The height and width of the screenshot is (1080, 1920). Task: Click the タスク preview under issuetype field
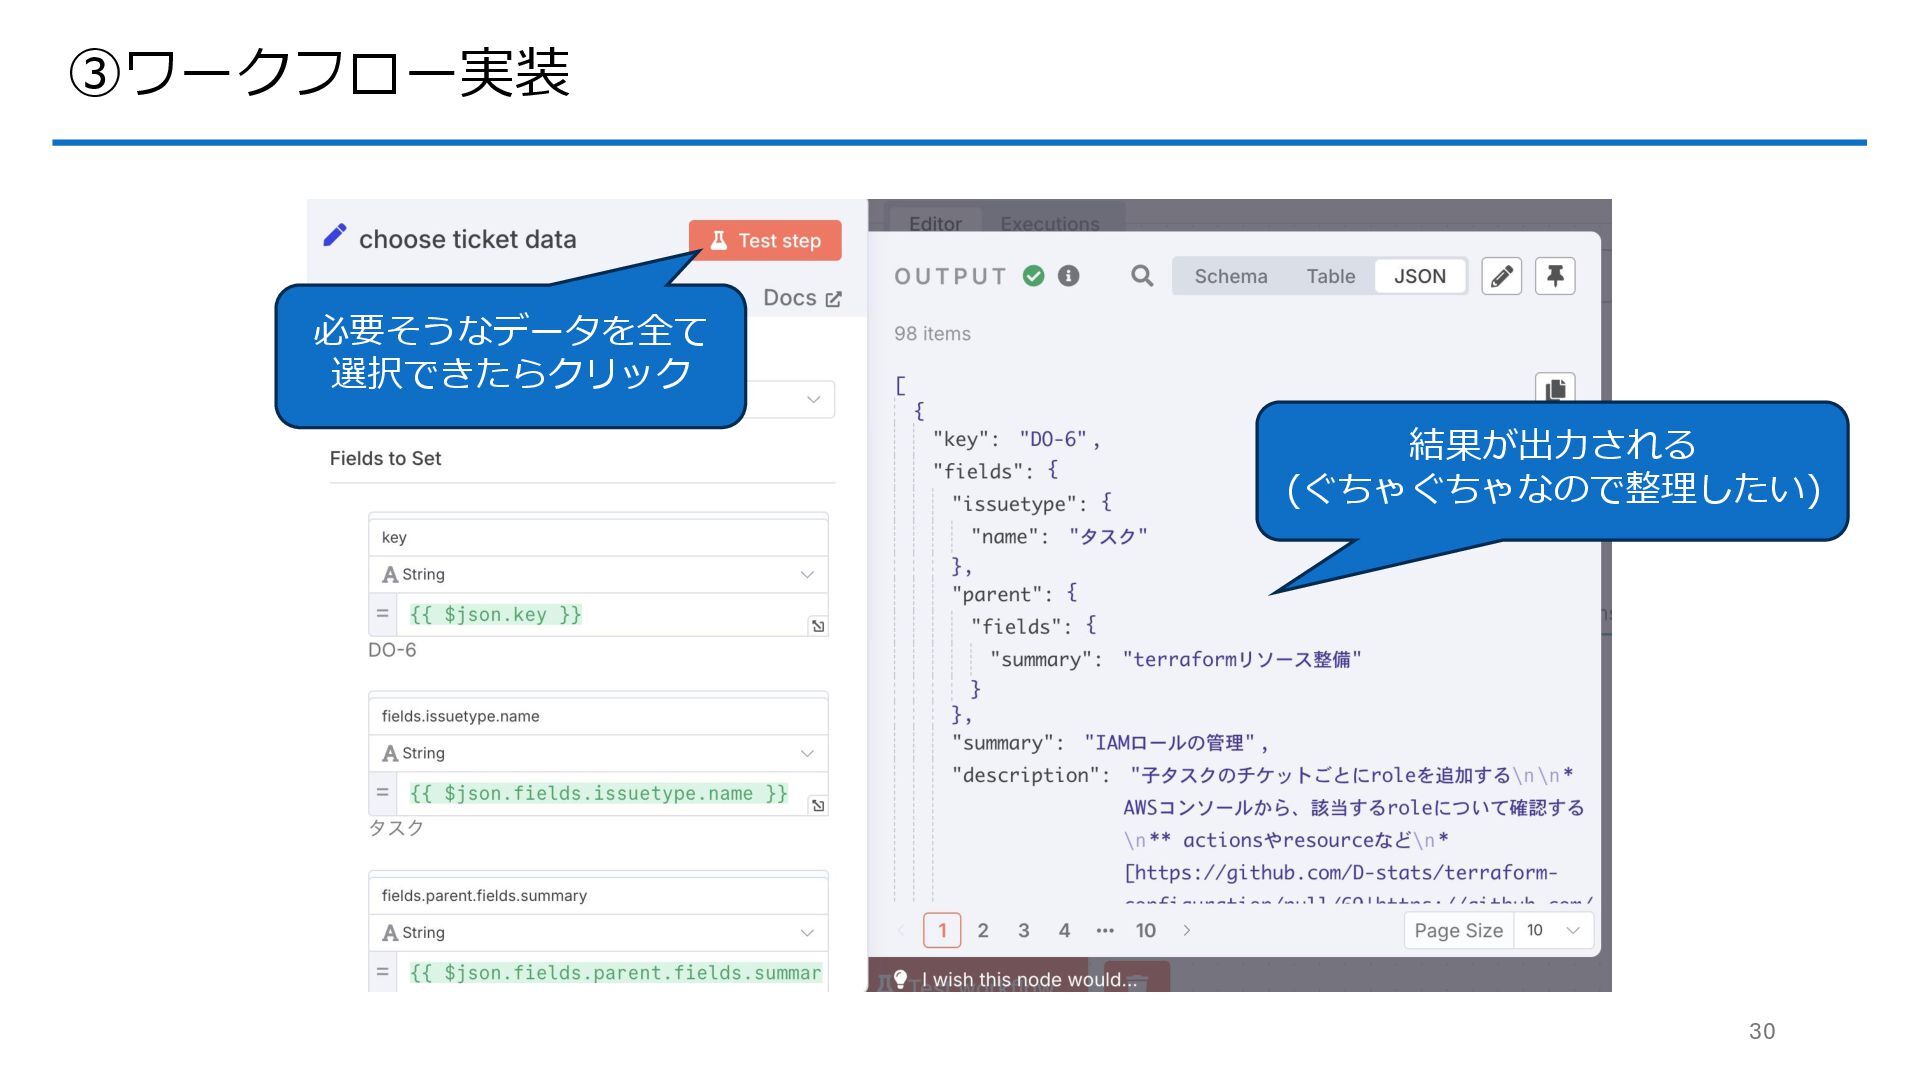[396, 828]
